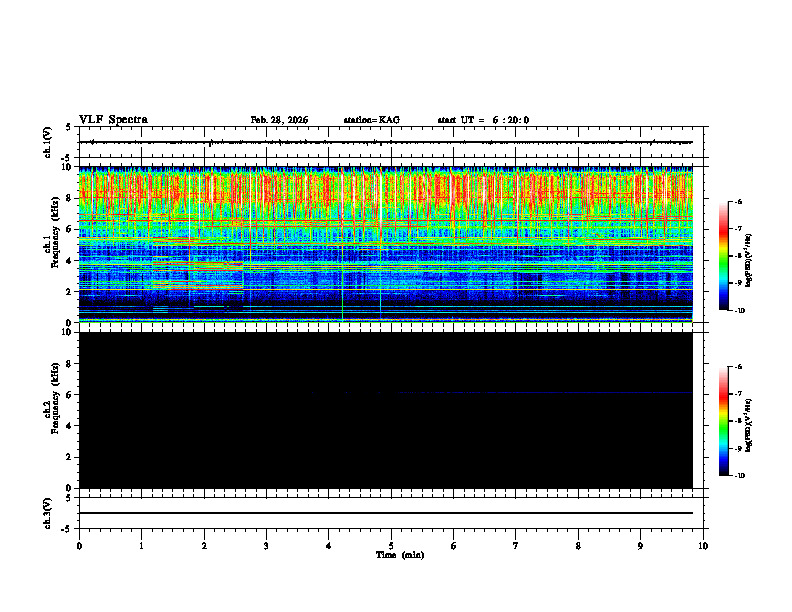Click the "VLF Spectra" title text
792x612 pixels.
pos(113,120)
